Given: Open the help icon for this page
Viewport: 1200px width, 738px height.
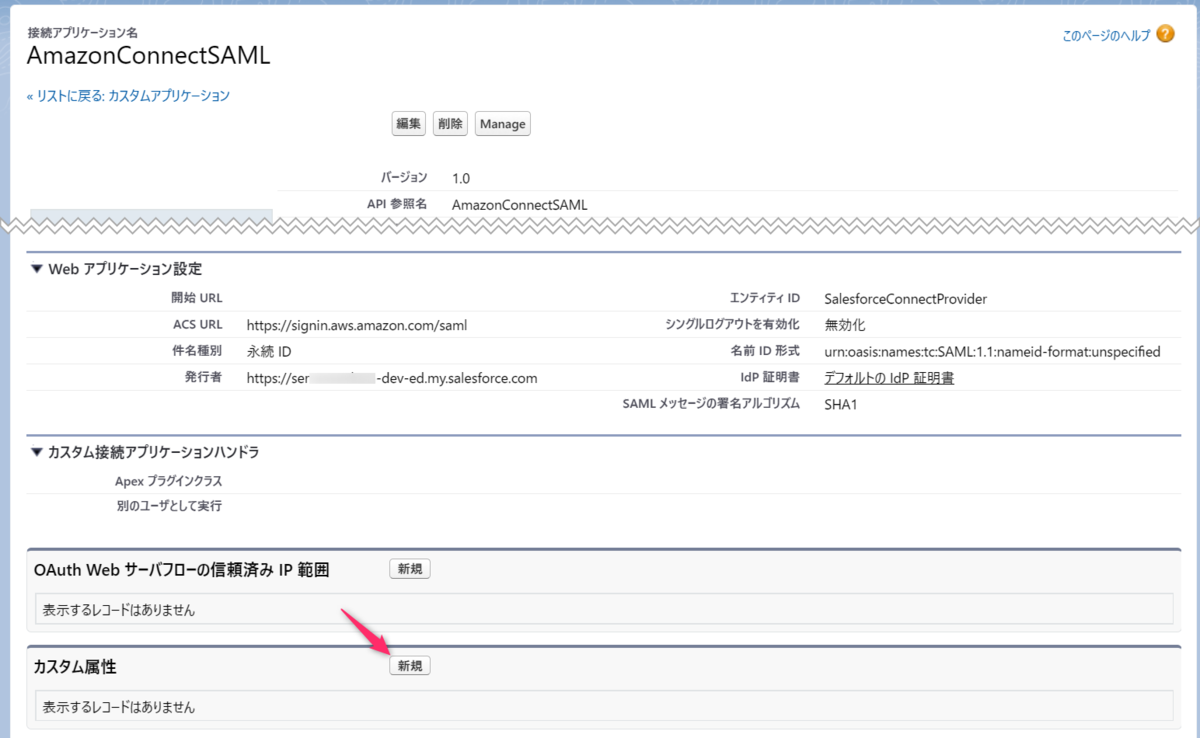Looking at the screenshot, I should tap(1165, 34).
